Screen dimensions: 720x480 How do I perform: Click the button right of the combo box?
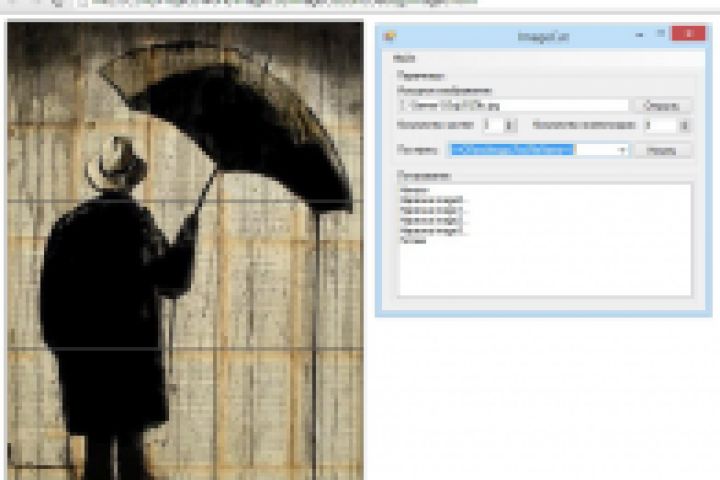662,150
